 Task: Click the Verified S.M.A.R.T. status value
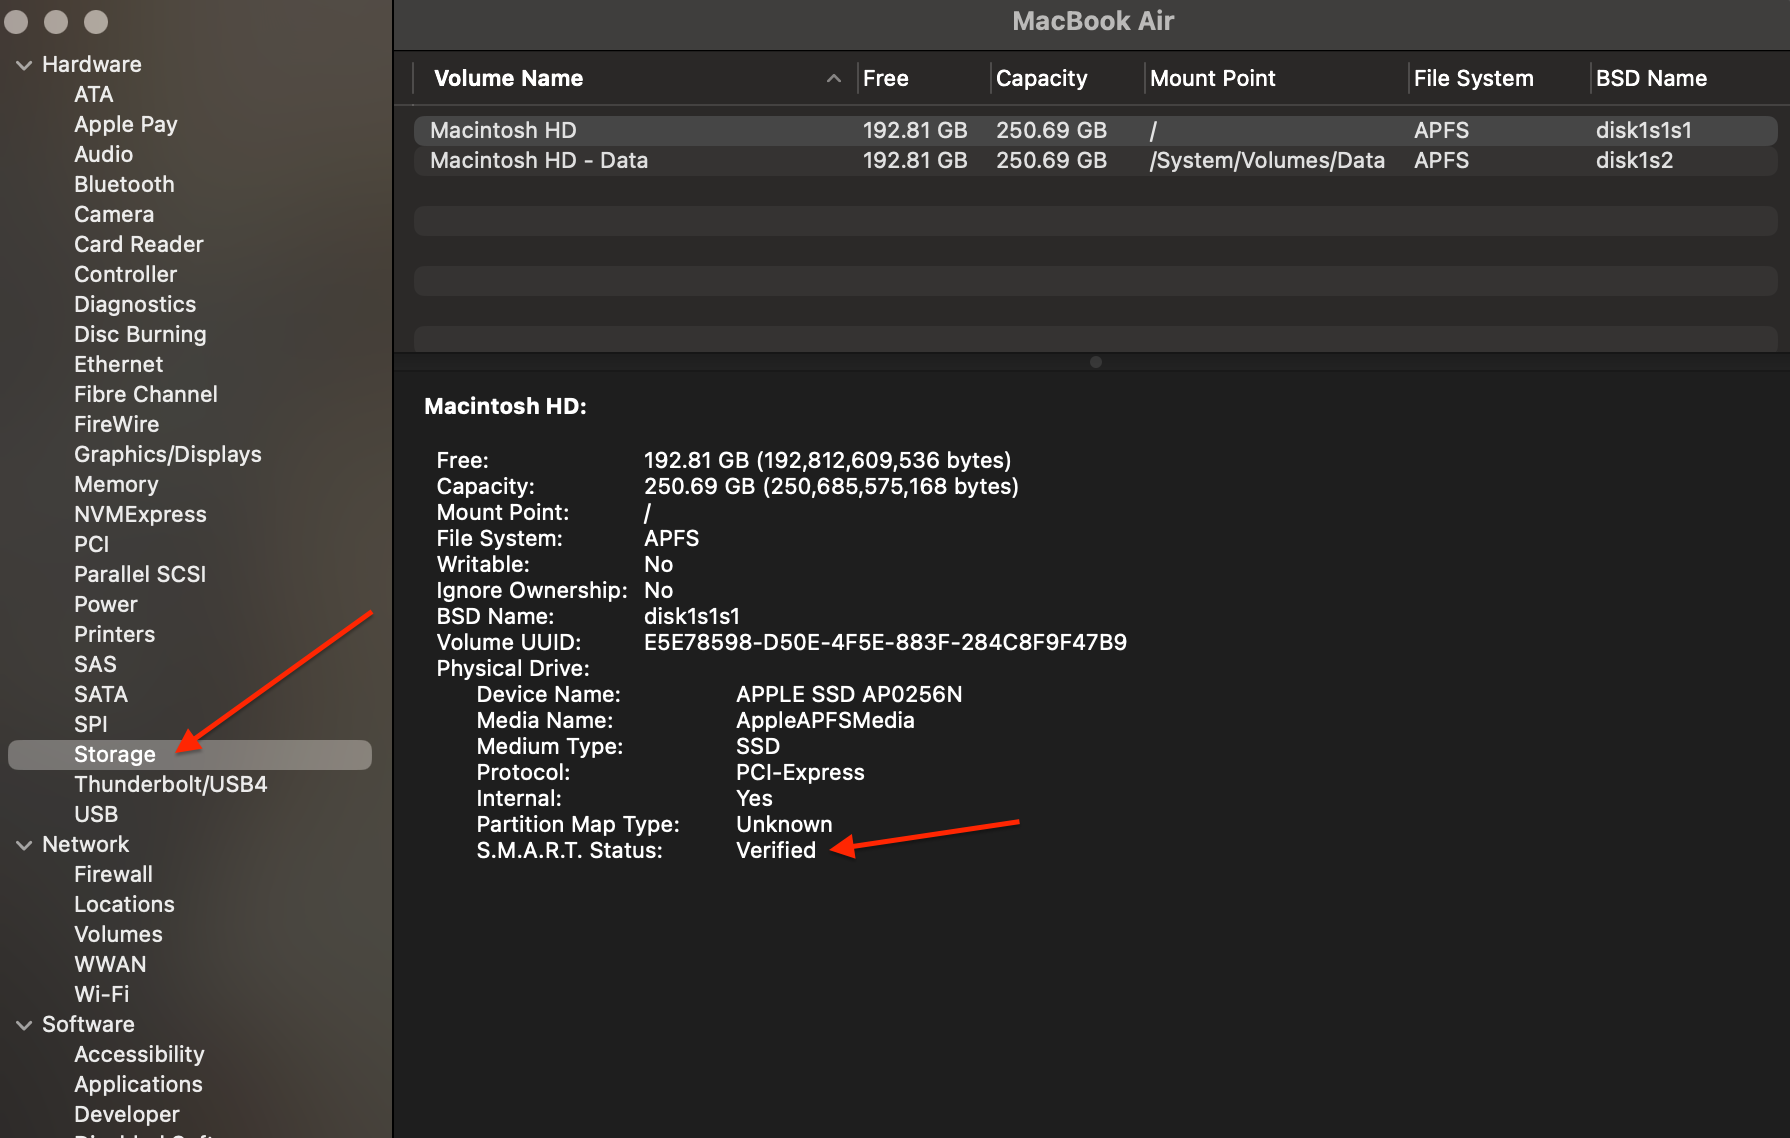pos(776,850)
